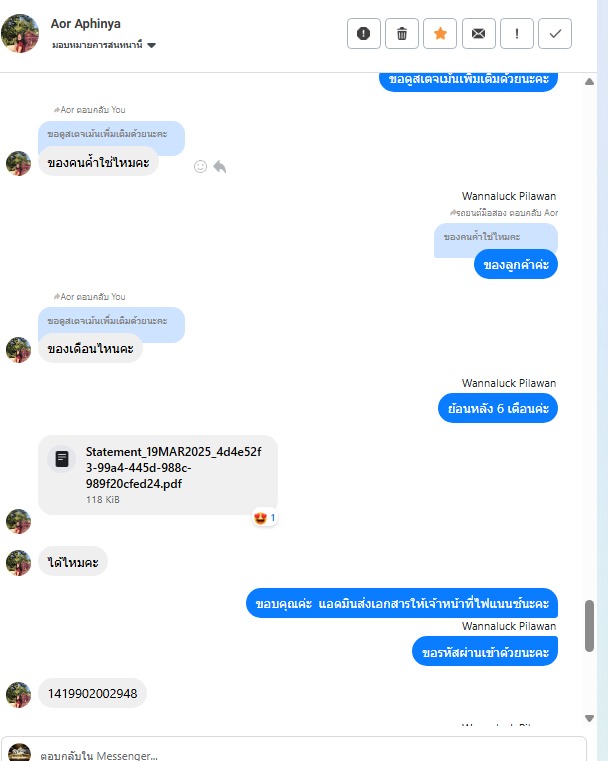Mark conversation unread with envelope icon
The width and height of the screenshot is (608, 761).
pyautogui.click(x=478, y=33)
